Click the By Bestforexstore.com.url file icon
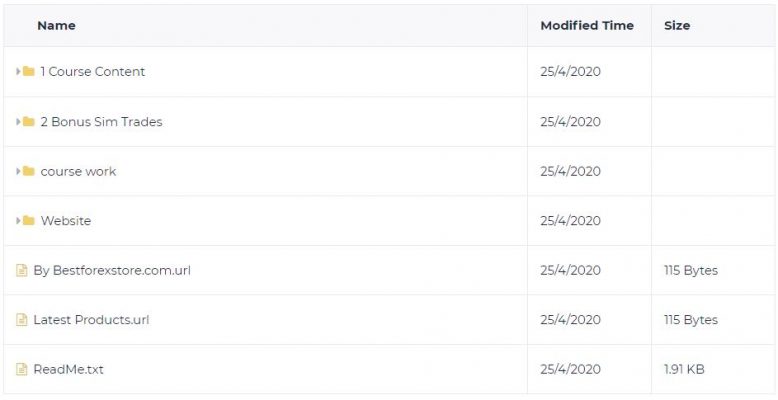This screenshot has height=400, width=778. click(22, 270)
